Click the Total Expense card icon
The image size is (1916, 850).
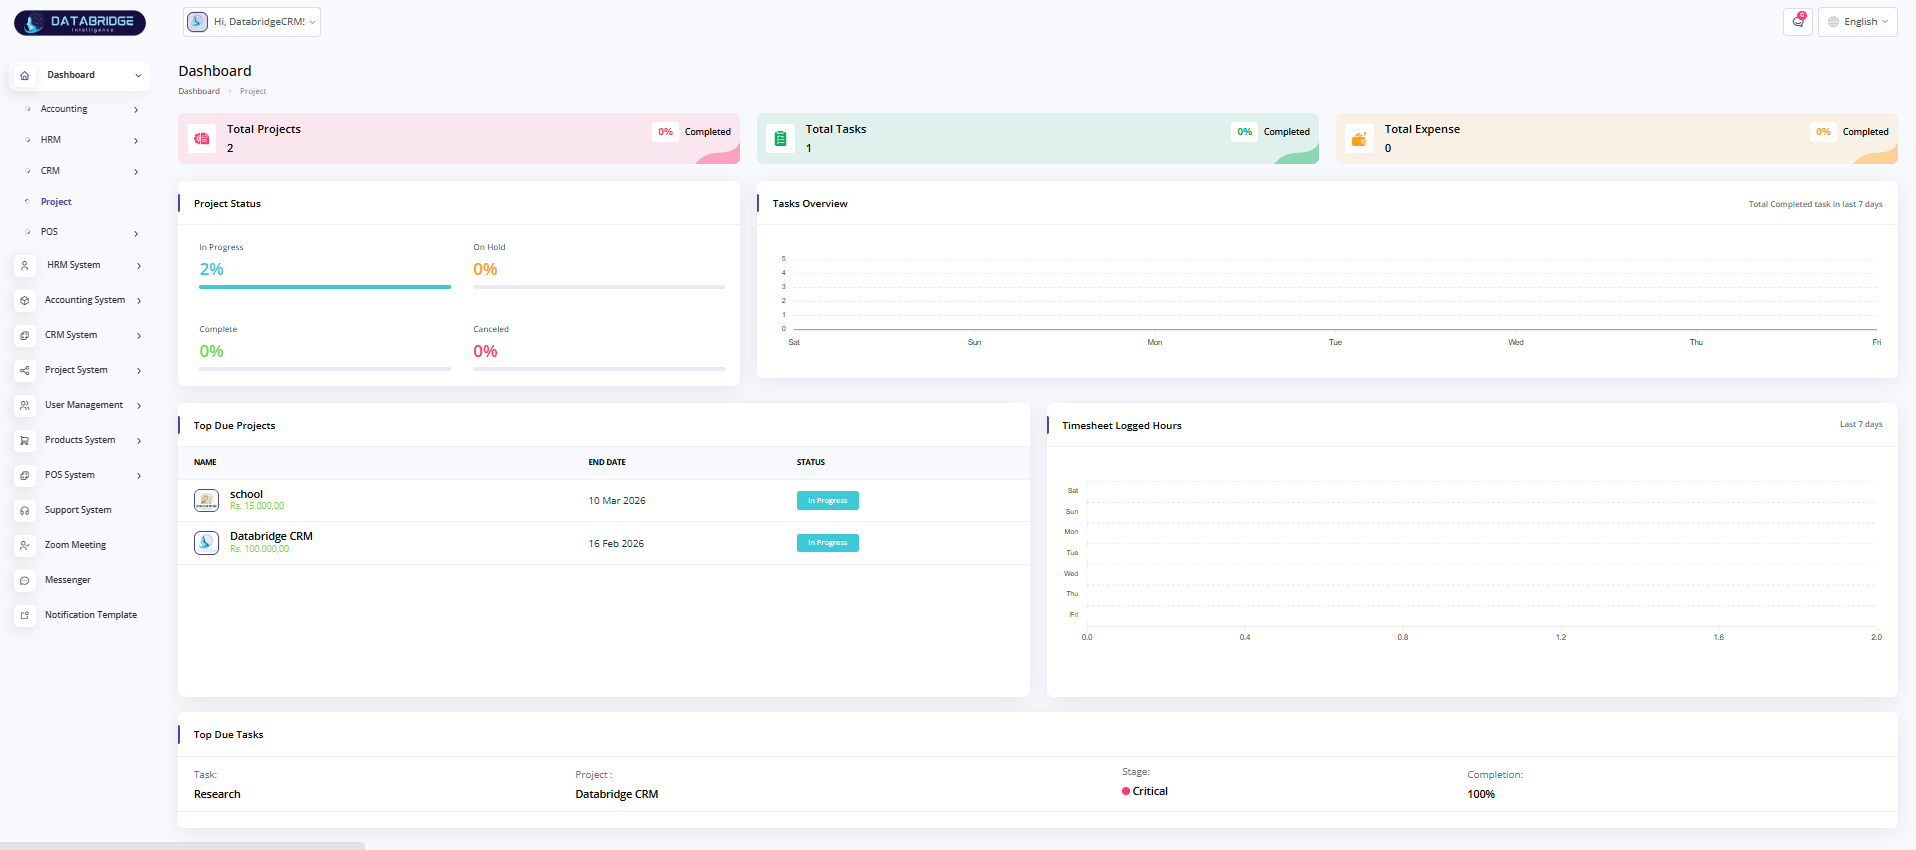point(1359,139)
